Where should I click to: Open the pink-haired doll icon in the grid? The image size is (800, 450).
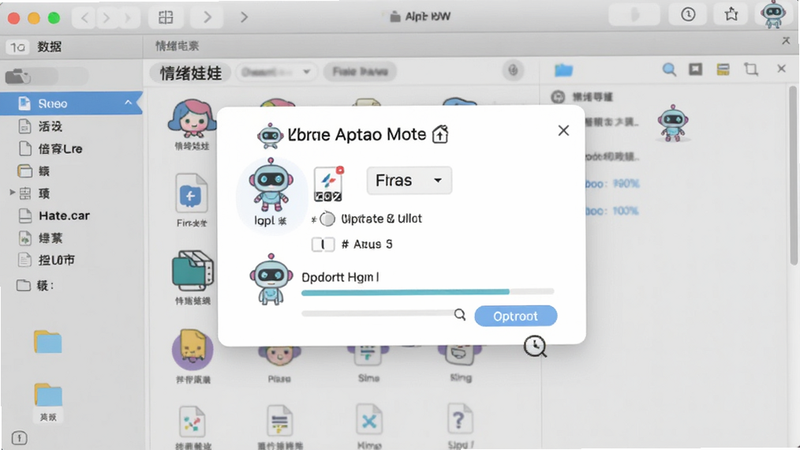click(x=192, y=119)
